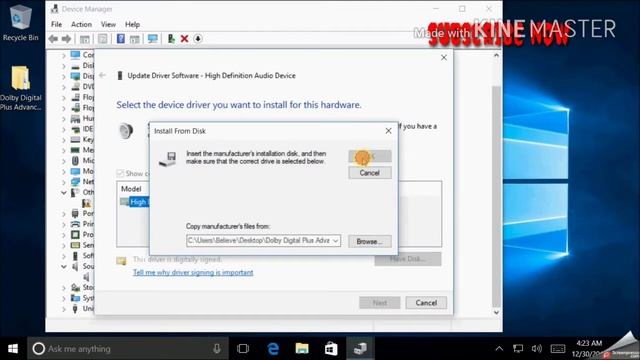
Task: Click the touch keyboard icon in system tray
Action: 558,349
